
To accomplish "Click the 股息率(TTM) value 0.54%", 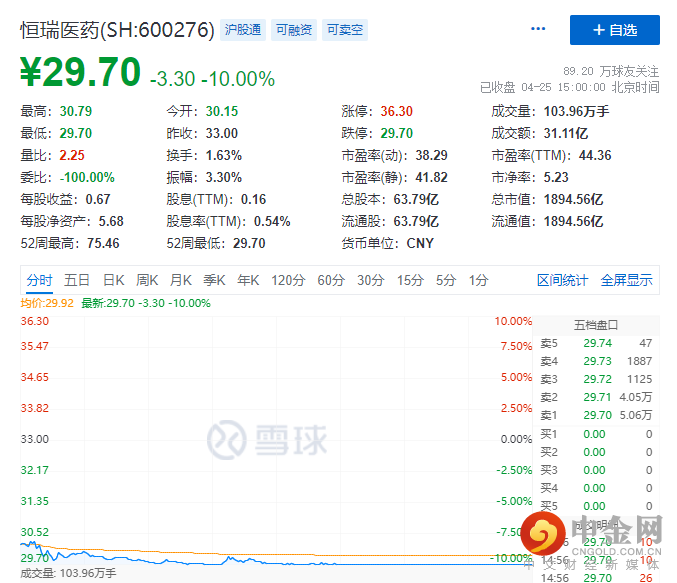I will point(272,222).
